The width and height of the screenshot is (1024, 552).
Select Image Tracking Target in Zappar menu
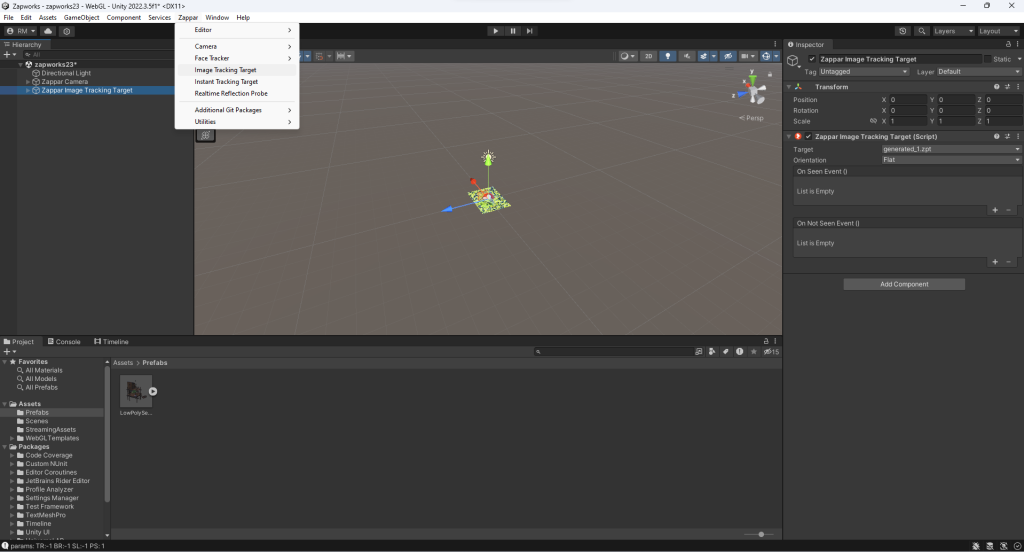coord(237,70)
